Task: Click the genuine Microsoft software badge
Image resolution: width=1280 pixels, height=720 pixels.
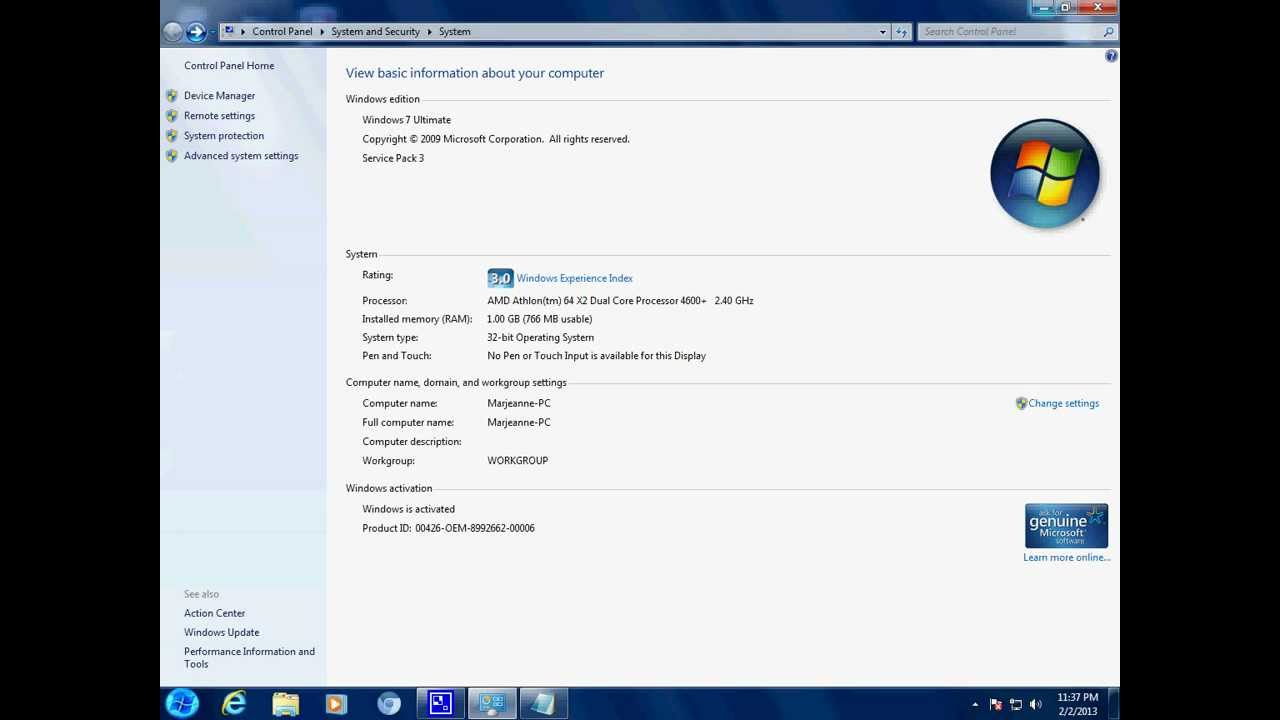Action: 1066,526
